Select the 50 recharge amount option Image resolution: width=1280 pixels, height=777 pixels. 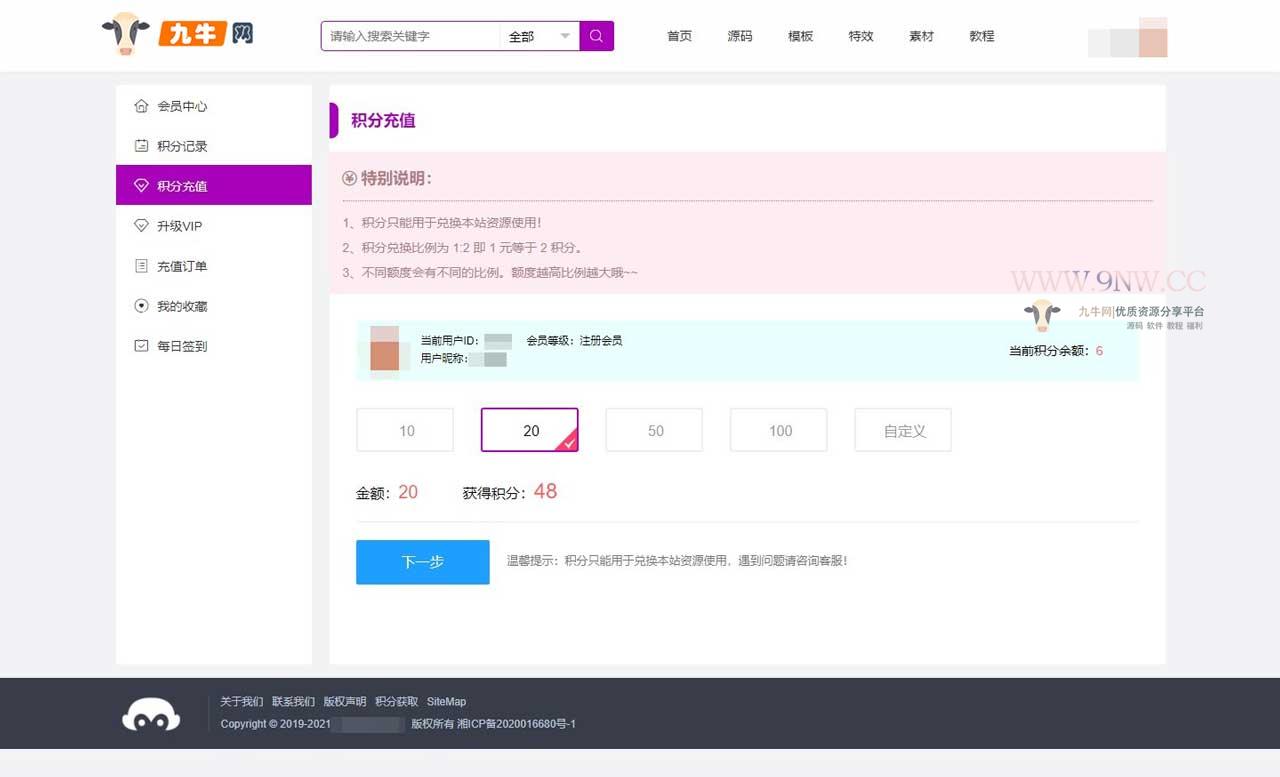(655, 430)
